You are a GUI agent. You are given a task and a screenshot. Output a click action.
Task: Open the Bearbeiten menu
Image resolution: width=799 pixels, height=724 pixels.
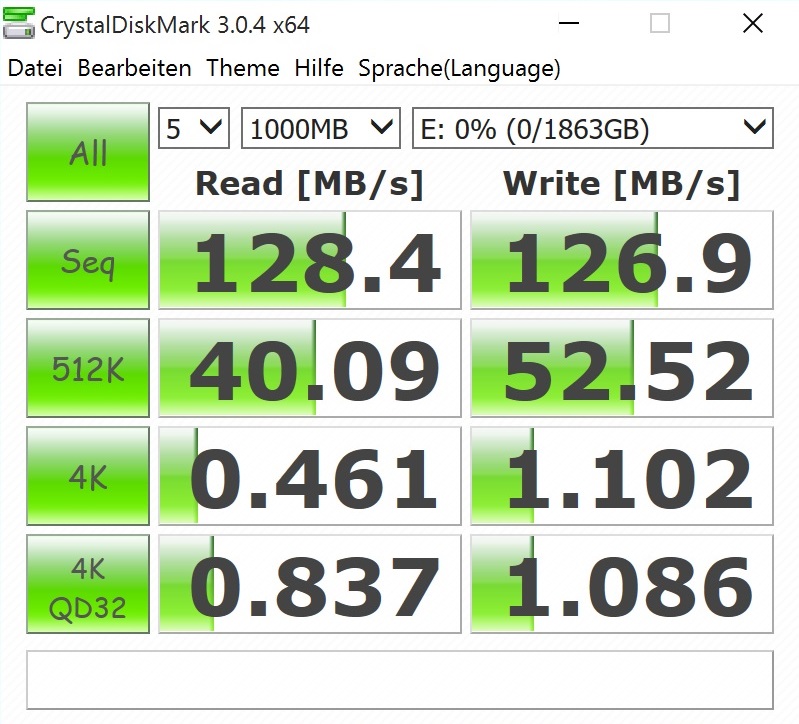pos(134,68)
